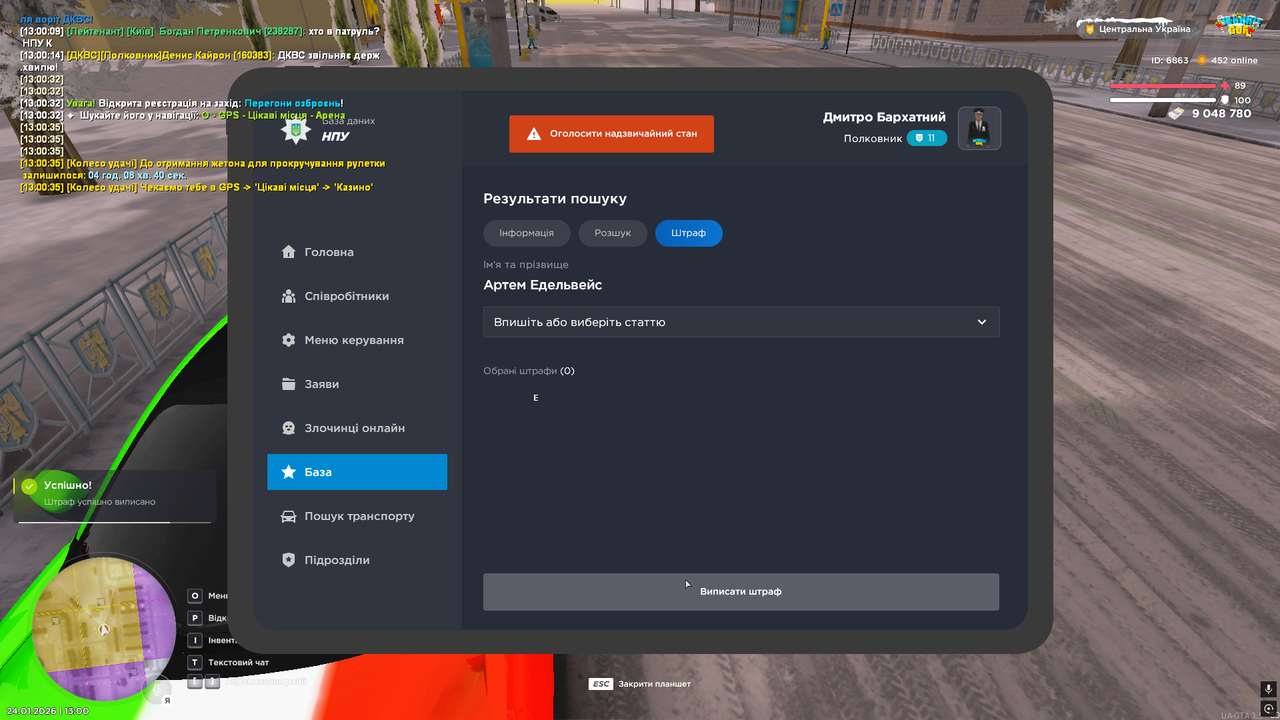Click the Штраф успішно виписано message

(100, 502)
